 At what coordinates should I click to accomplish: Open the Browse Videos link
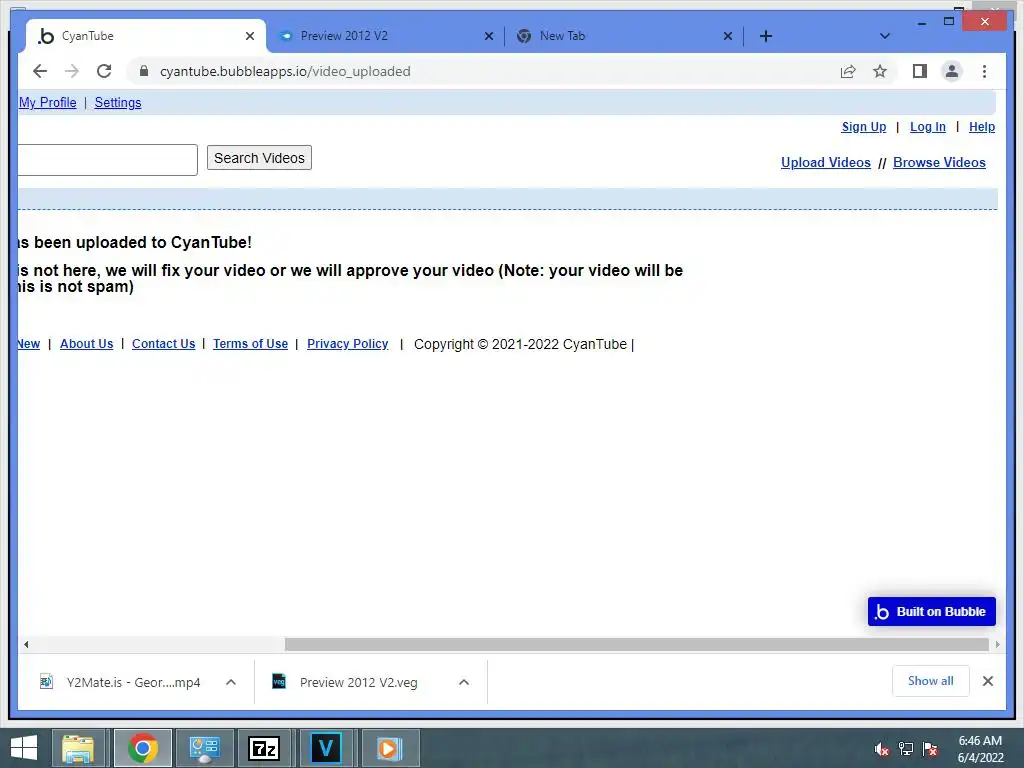point(939,163)
